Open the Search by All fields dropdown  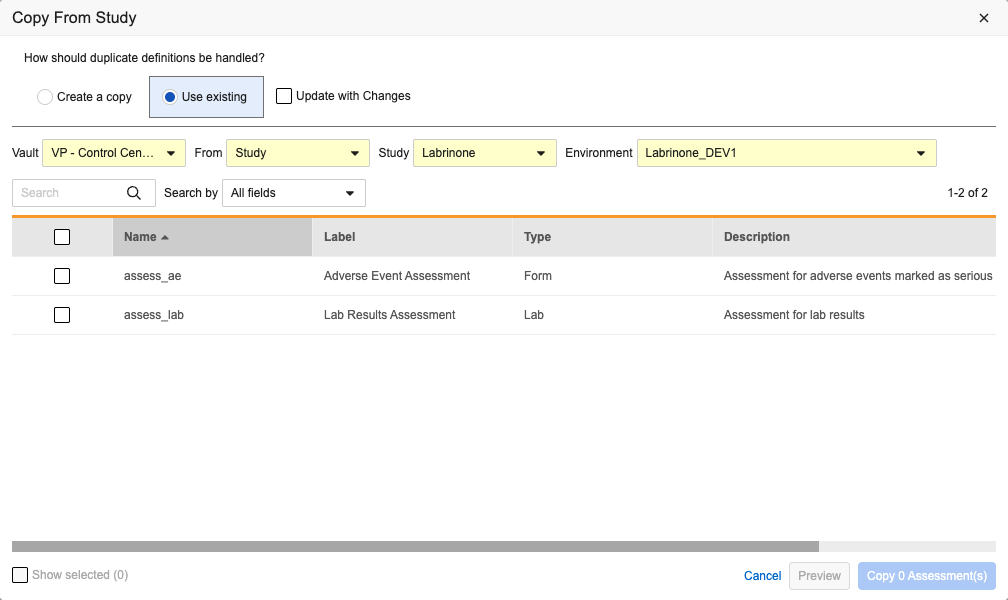coord(293,193)
